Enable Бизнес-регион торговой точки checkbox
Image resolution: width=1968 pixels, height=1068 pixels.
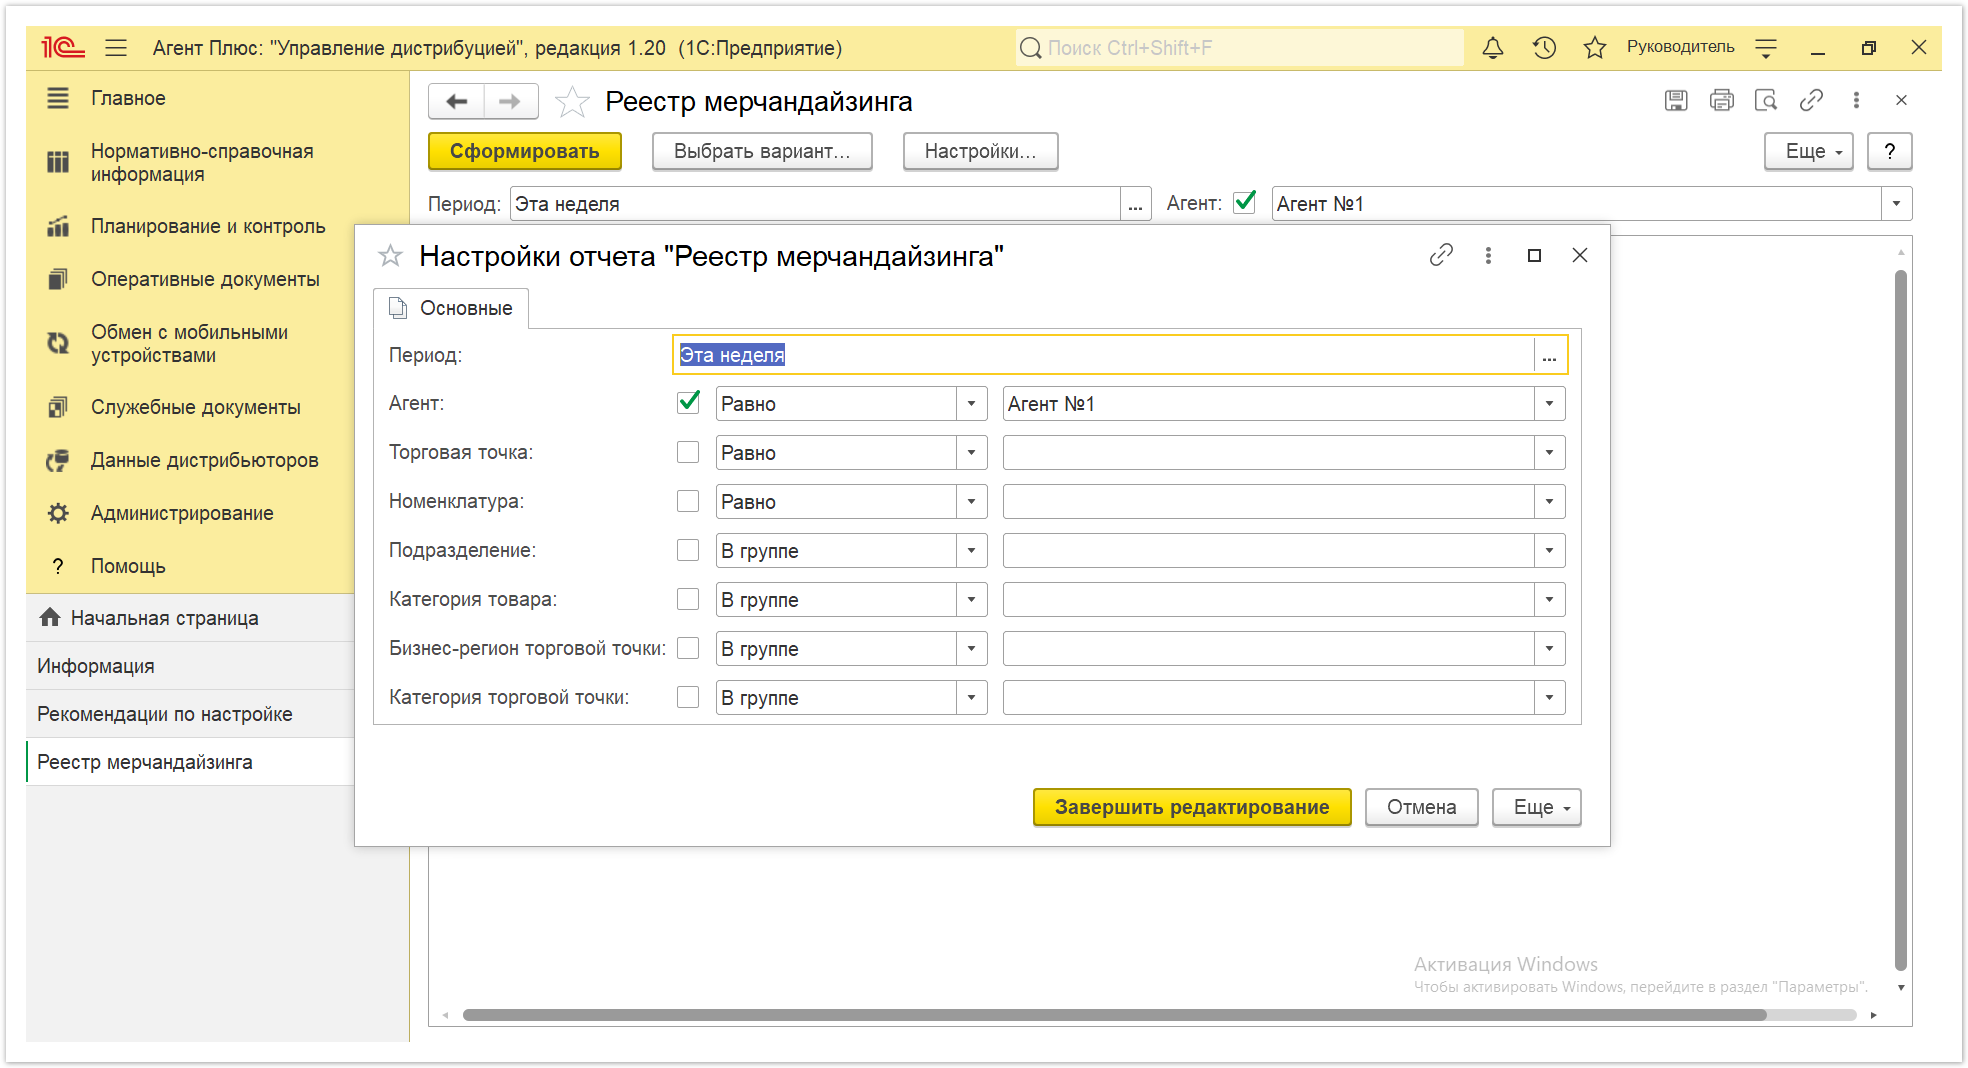point(688,648)
